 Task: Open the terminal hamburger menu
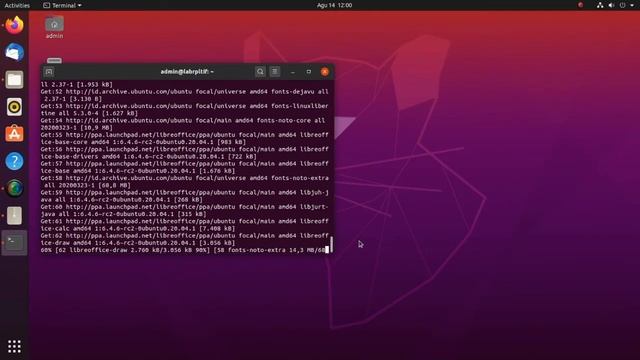(275, 72)
